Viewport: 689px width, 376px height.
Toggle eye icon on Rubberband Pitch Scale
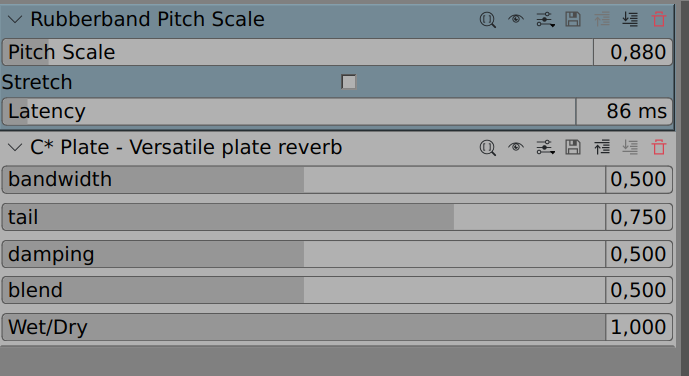click(x=516, y=19)
